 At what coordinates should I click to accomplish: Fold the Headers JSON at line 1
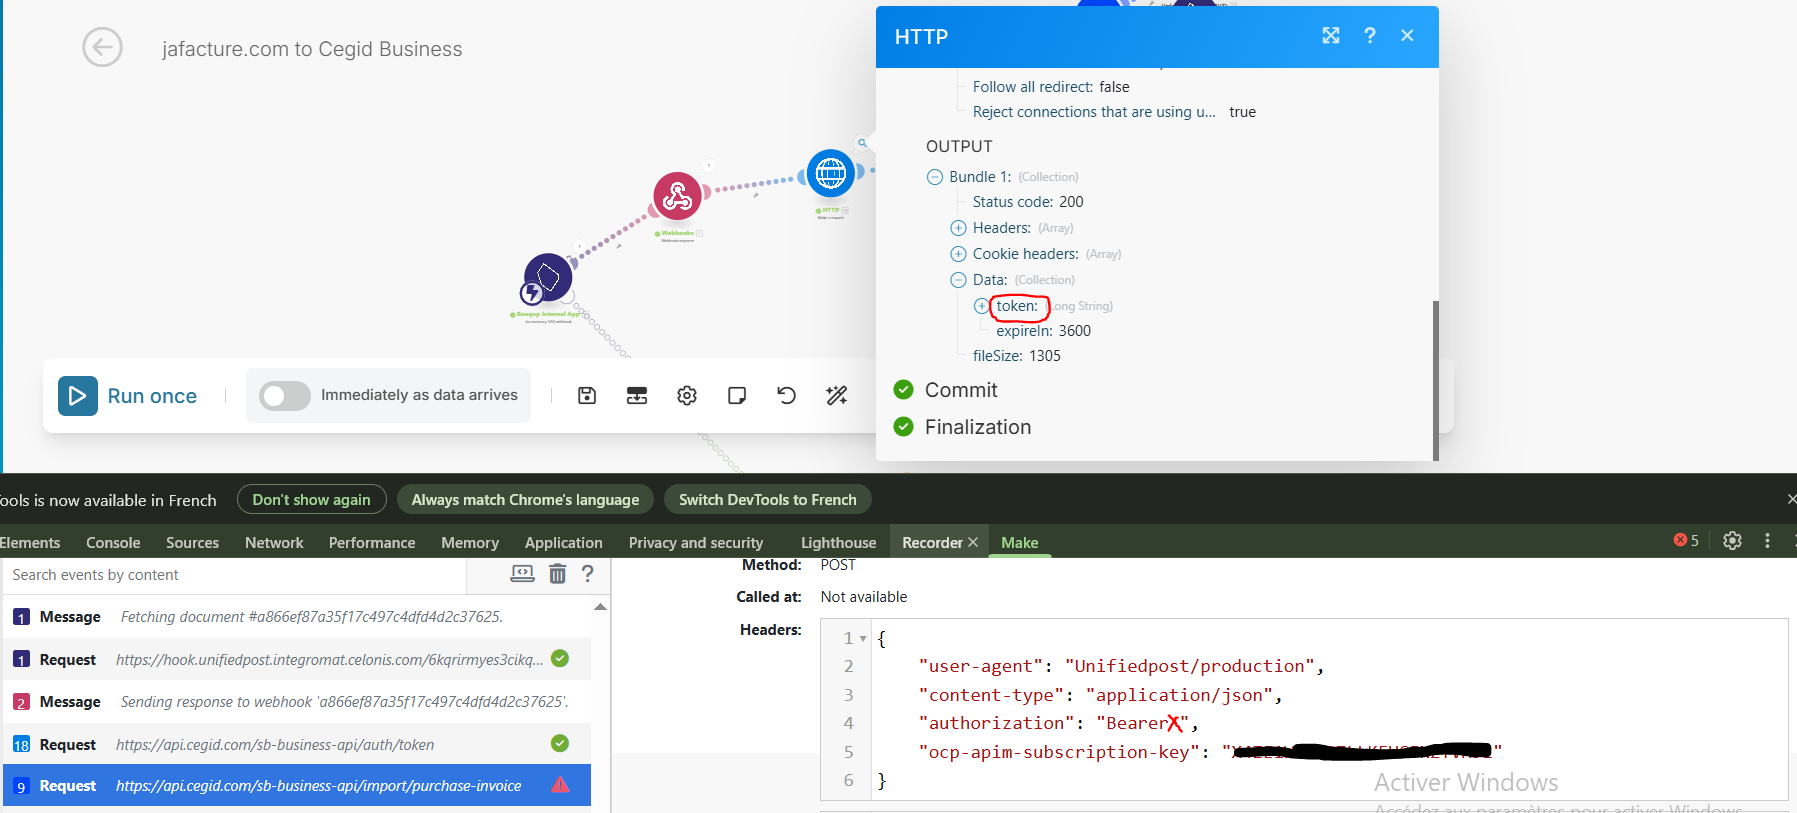point(863,638)
